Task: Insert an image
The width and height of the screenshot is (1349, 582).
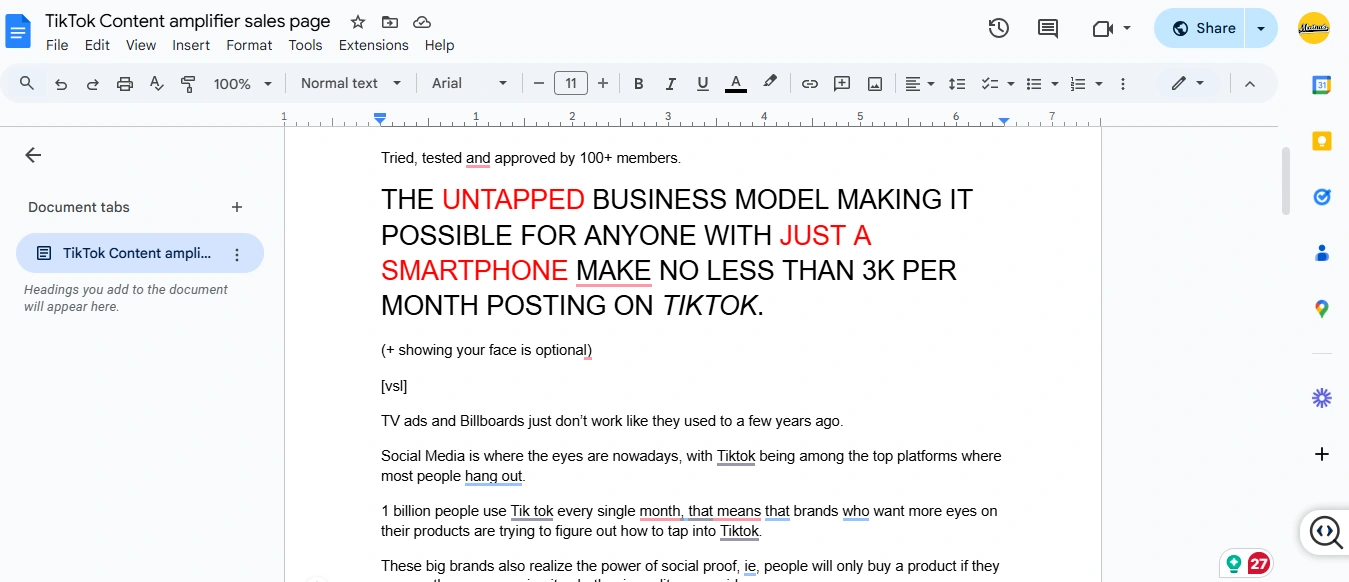Action: [x=875, y=84]
